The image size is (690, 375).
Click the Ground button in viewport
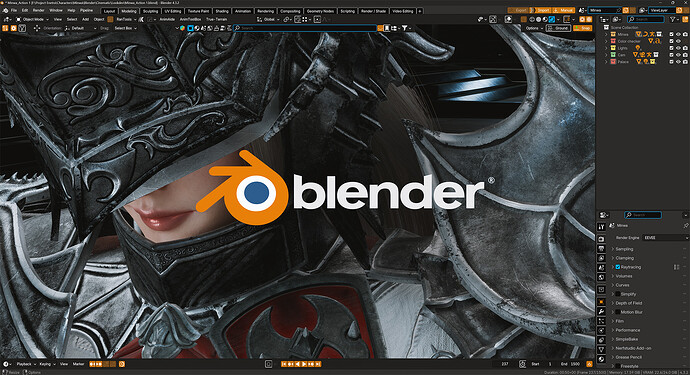point(558,28)
